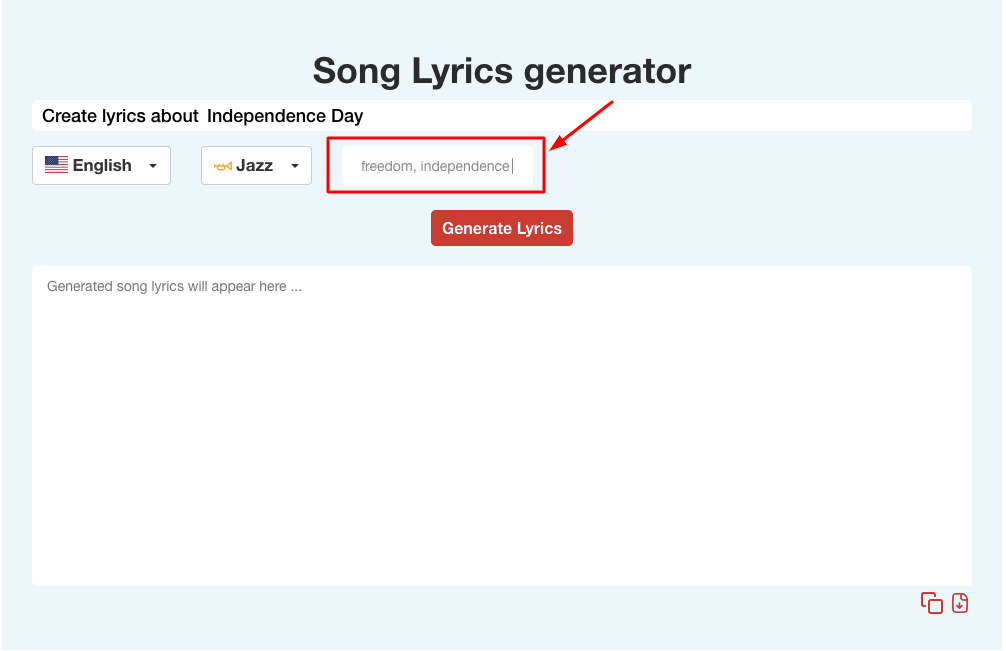
Task: Expand the Jazz genre dropdown arrow
Action: [294, 165]
